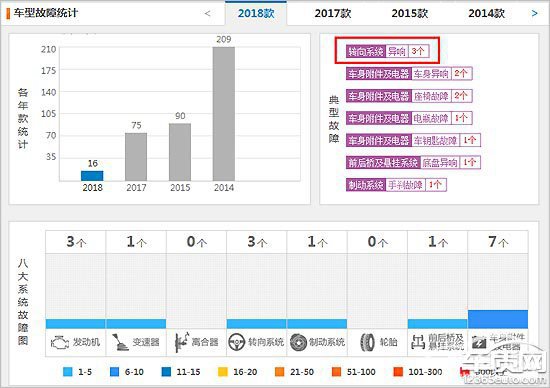
Task: Click the 2014 bar showing 209
Action: (x=224, y=114)
